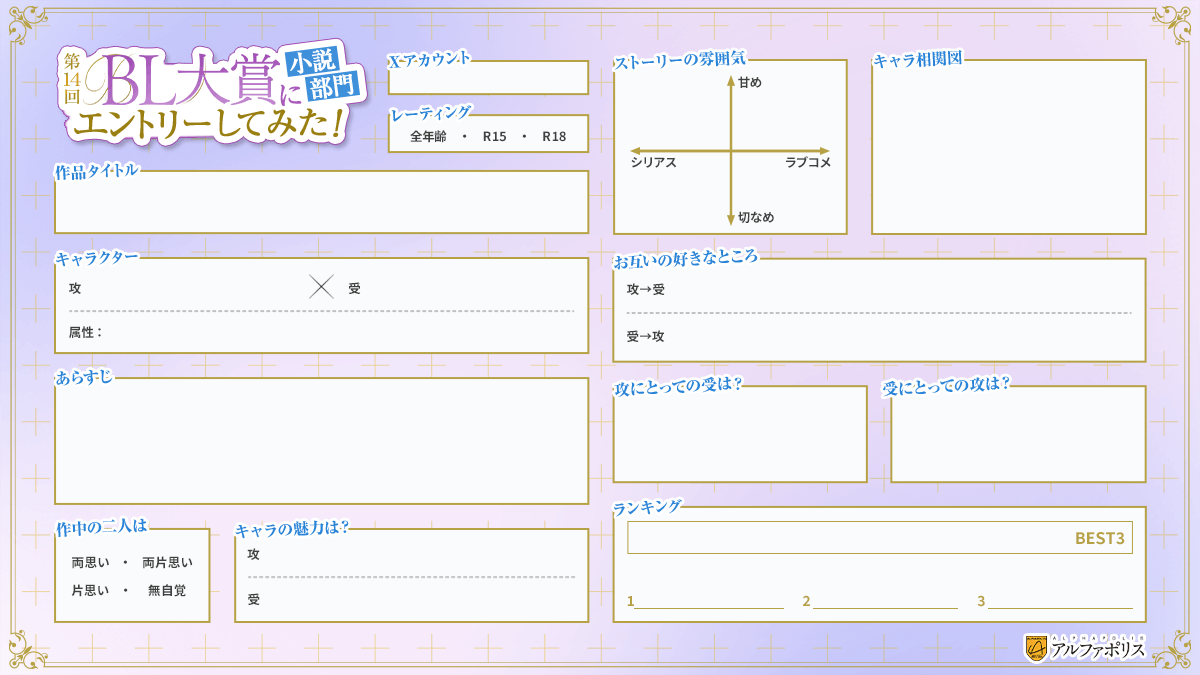Click the シリアス axis label

click(x=654, y=162)
